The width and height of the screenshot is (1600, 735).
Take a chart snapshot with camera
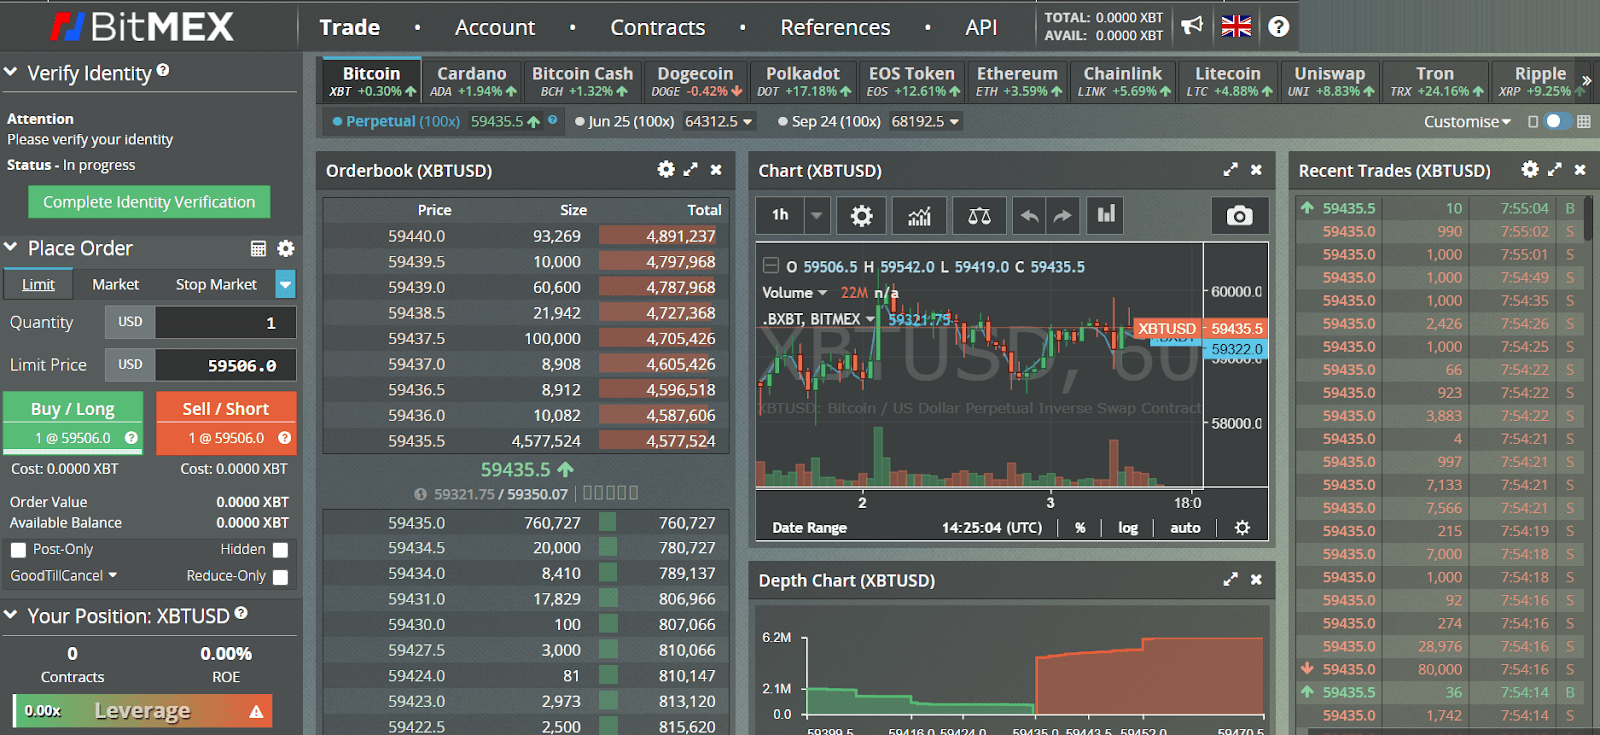(x=1239, y=215)
